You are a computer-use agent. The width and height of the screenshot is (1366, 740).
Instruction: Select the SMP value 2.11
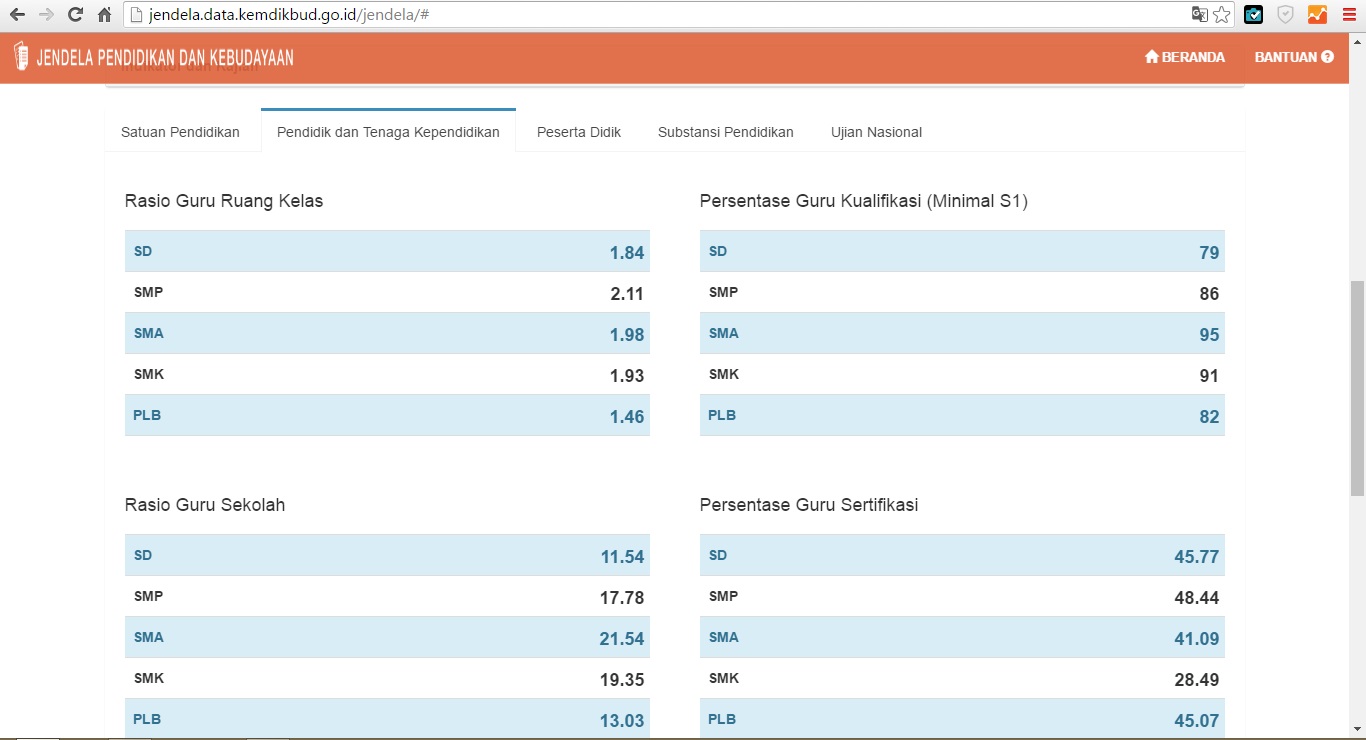point(627,294)
